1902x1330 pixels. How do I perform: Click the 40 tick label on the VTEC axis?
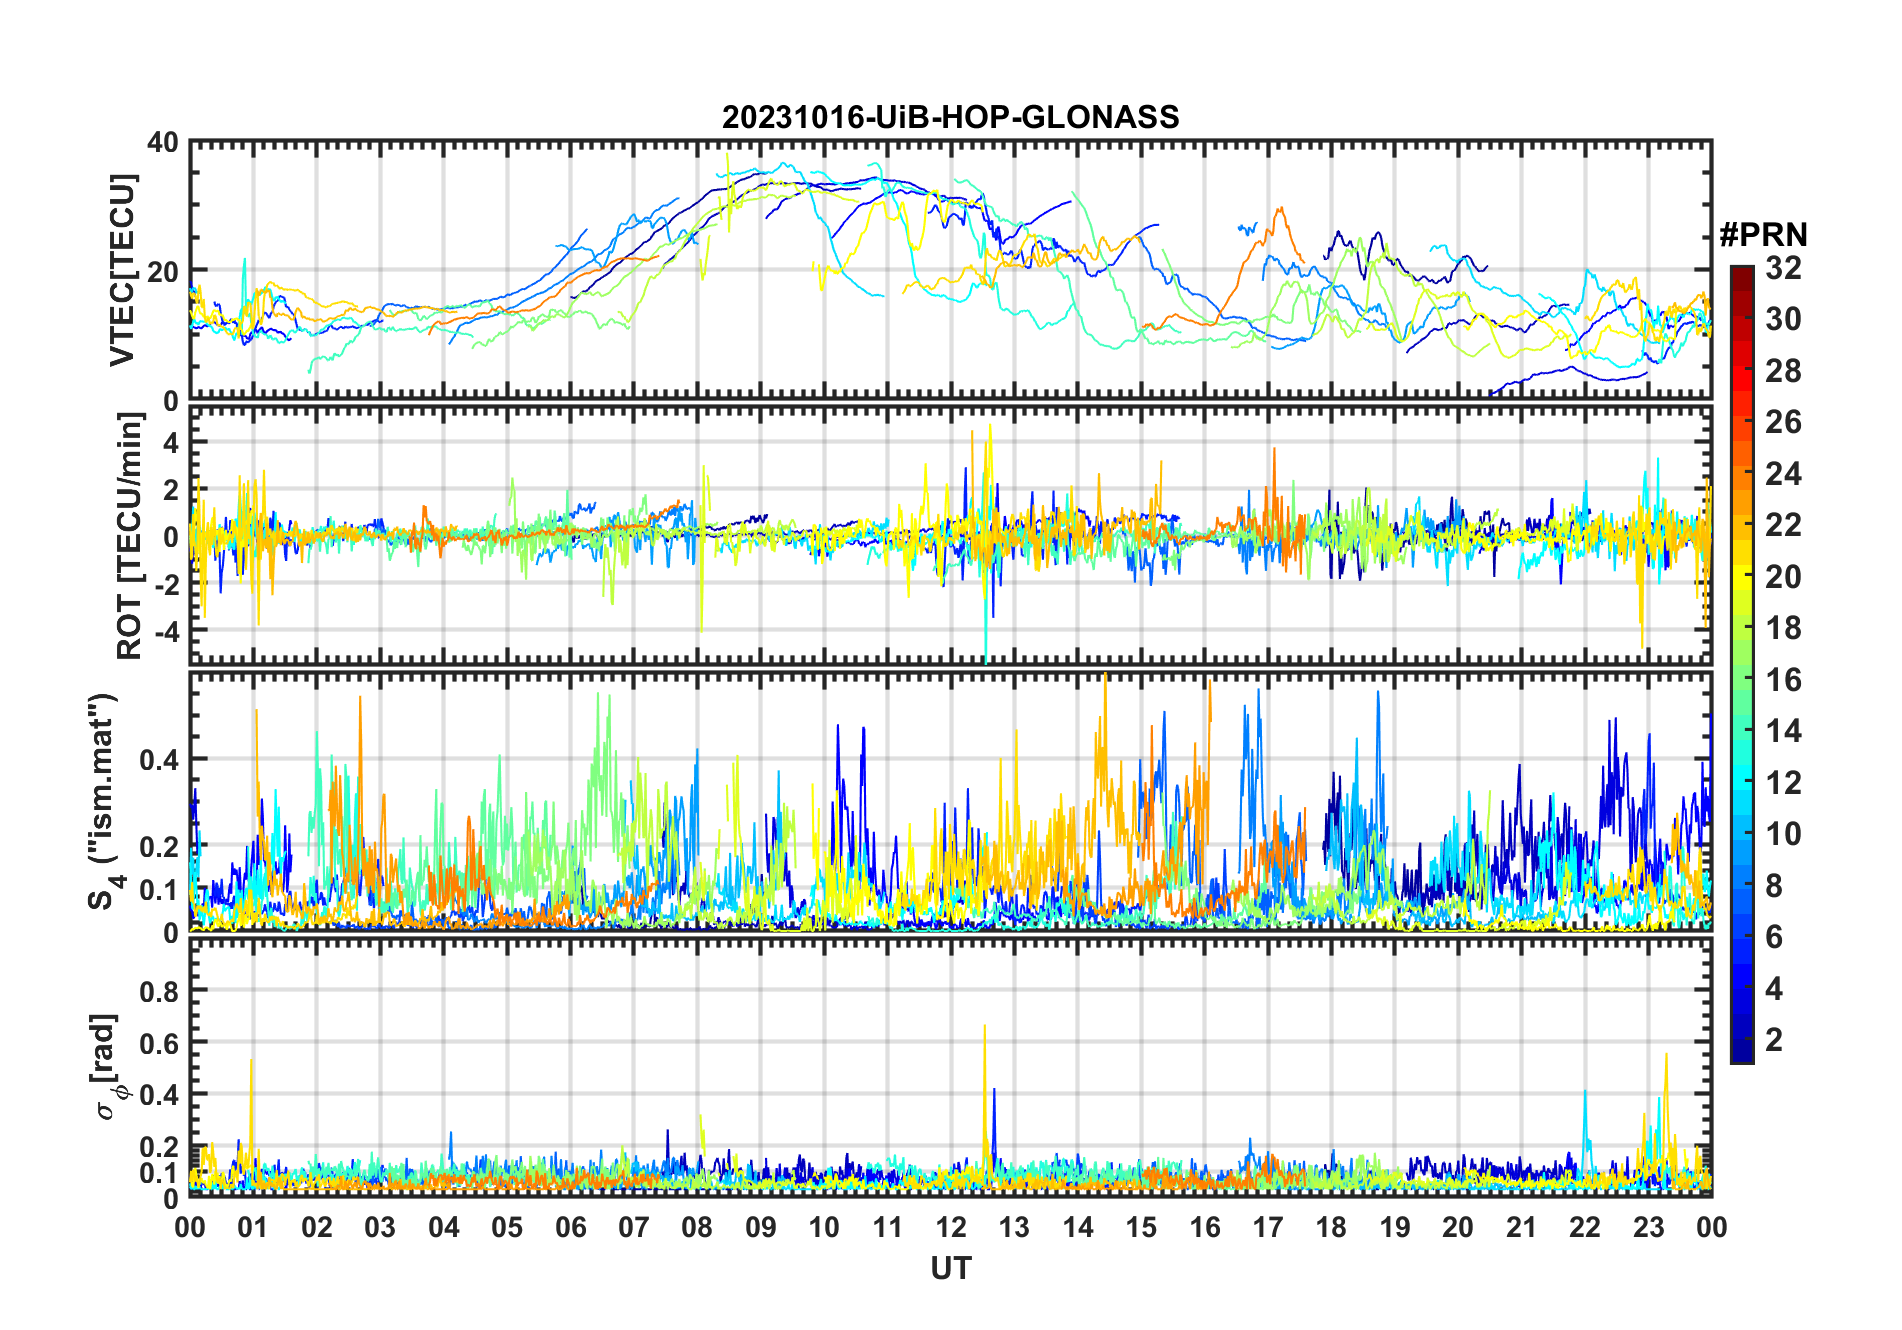163,143
